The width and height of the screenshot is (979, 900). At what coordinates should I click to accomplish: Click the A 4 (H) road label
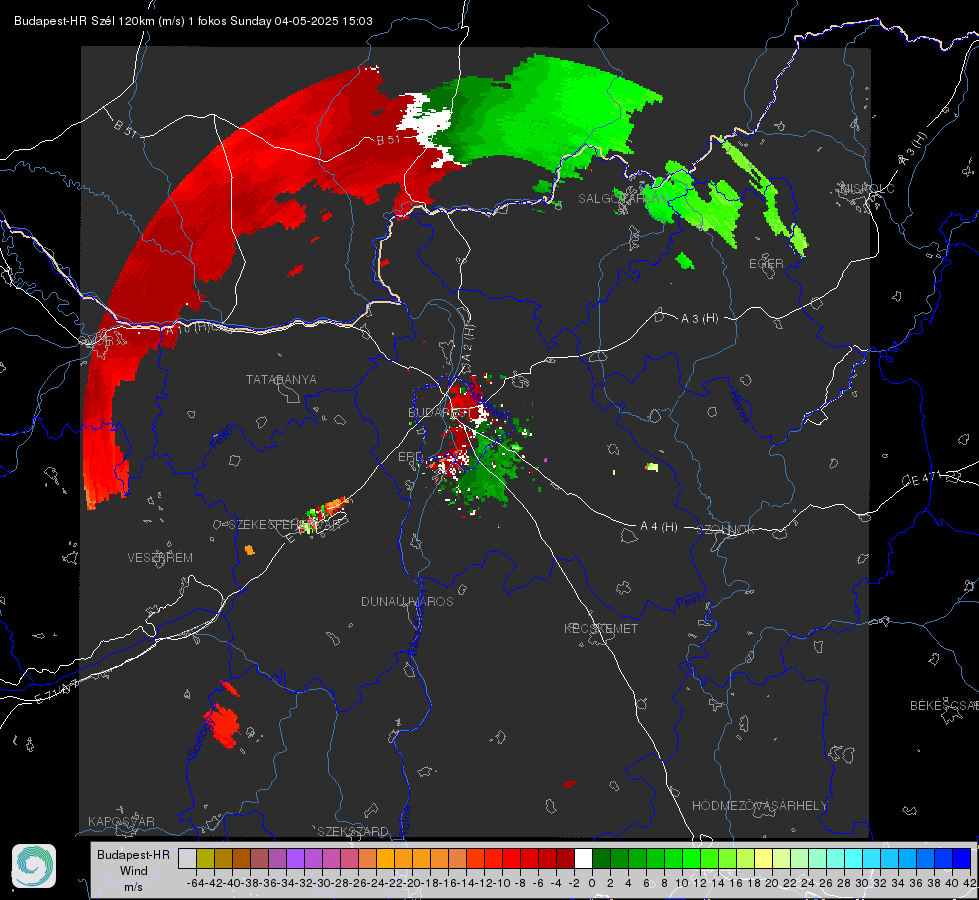659,527
